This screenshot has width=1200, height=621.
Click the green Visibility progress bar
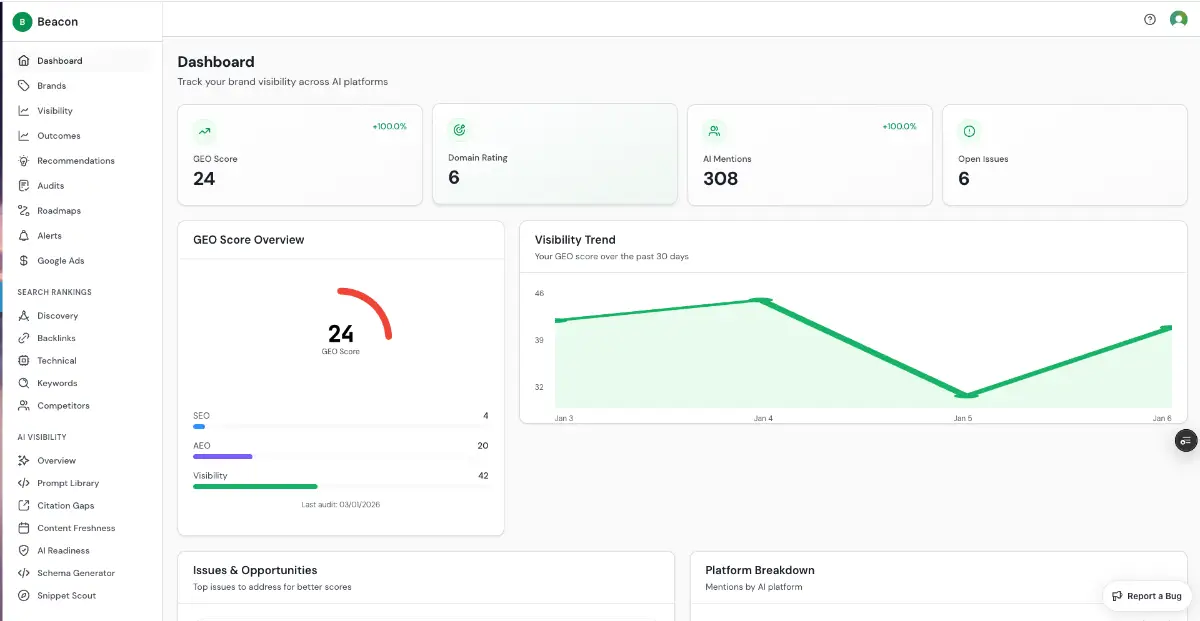[x=255, y=487]
